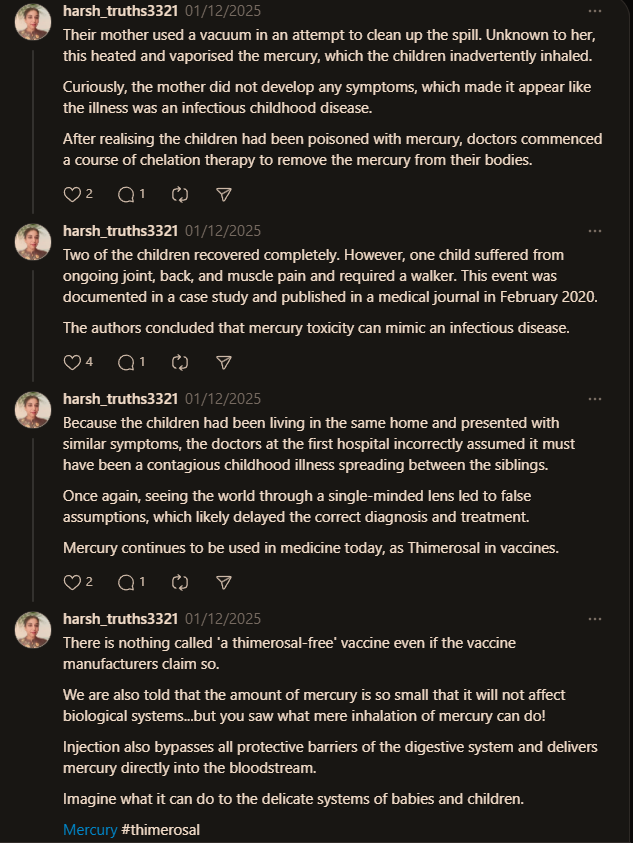View harsh_truths3321 avatar on the first post
Viewport: 633px width, 843px height.
(33, 22)
